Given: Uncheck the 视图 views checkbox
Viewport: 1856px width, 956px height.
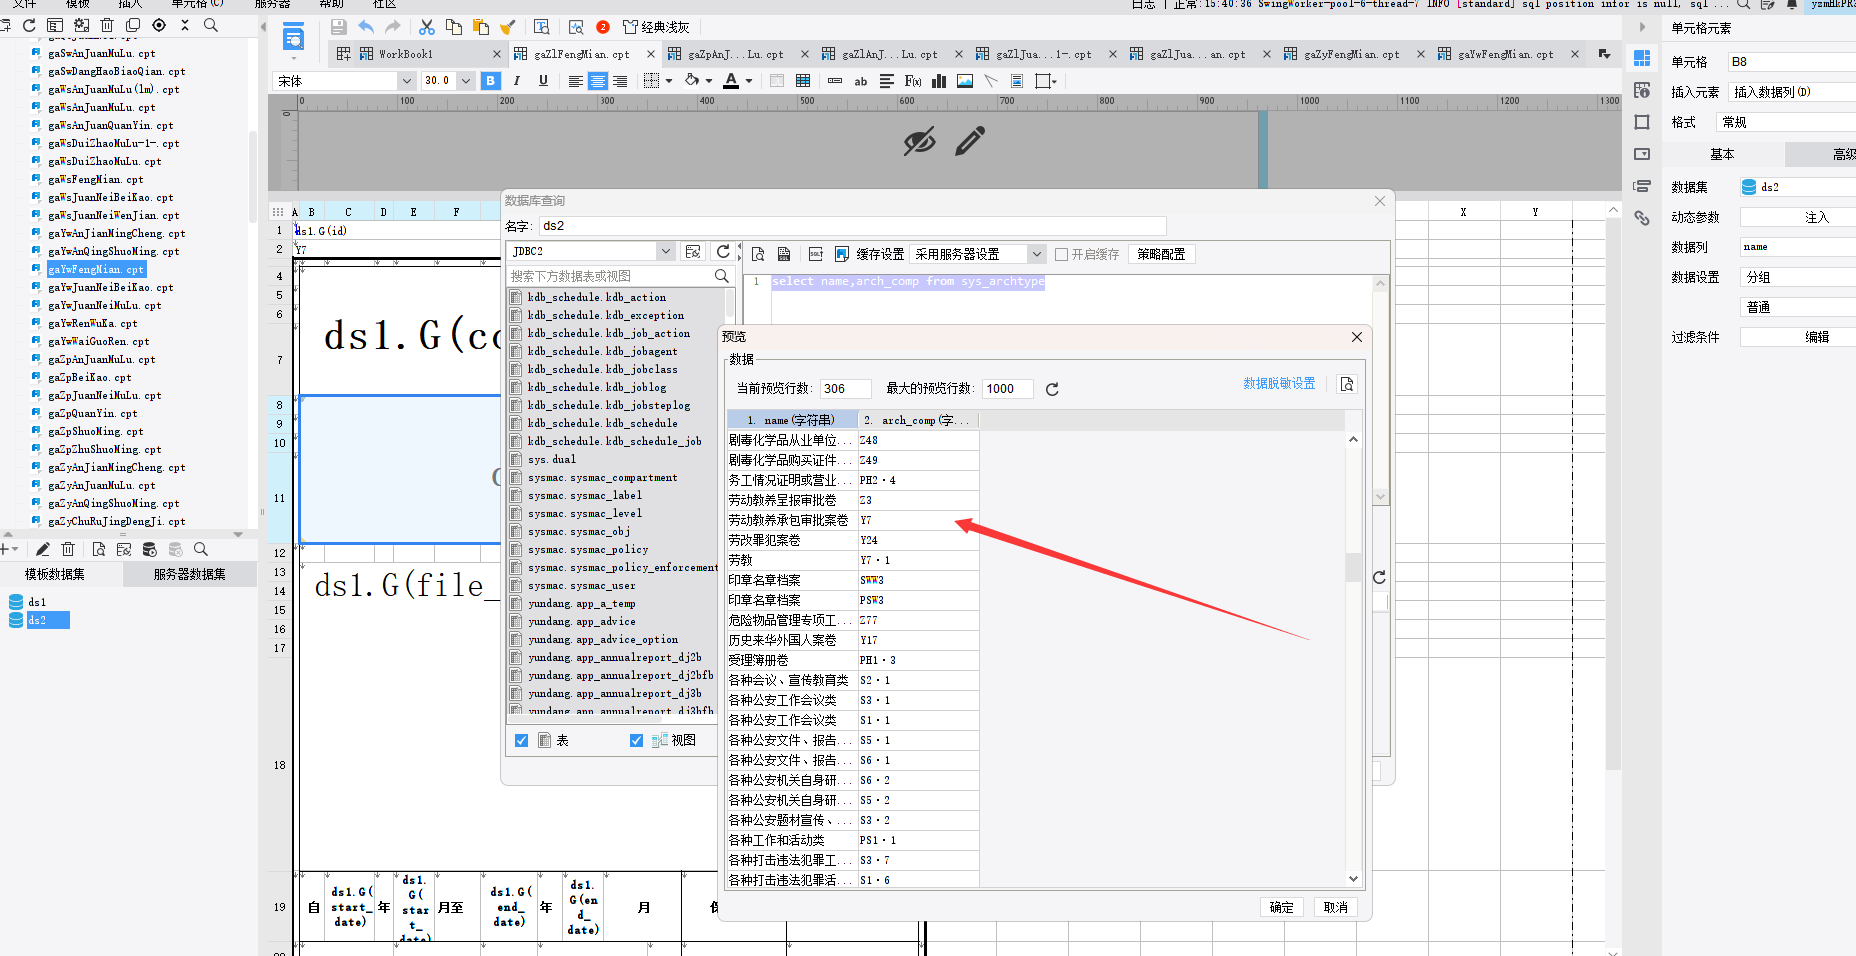Looking at the screenshot, I should tap(636, 740).
